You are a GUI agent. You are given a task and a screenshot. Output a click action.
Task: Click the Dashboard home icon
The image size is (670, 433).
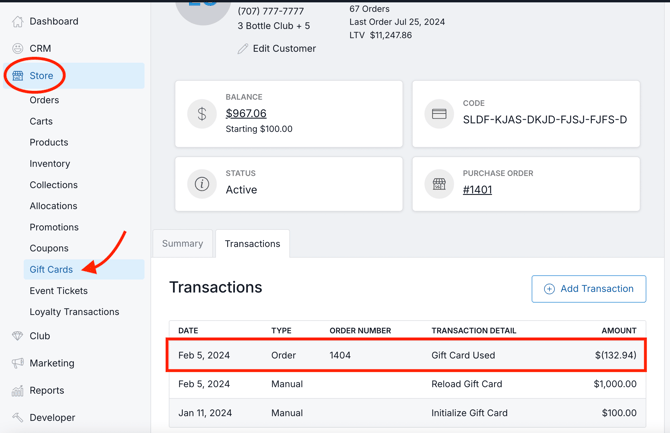[18, 21]
